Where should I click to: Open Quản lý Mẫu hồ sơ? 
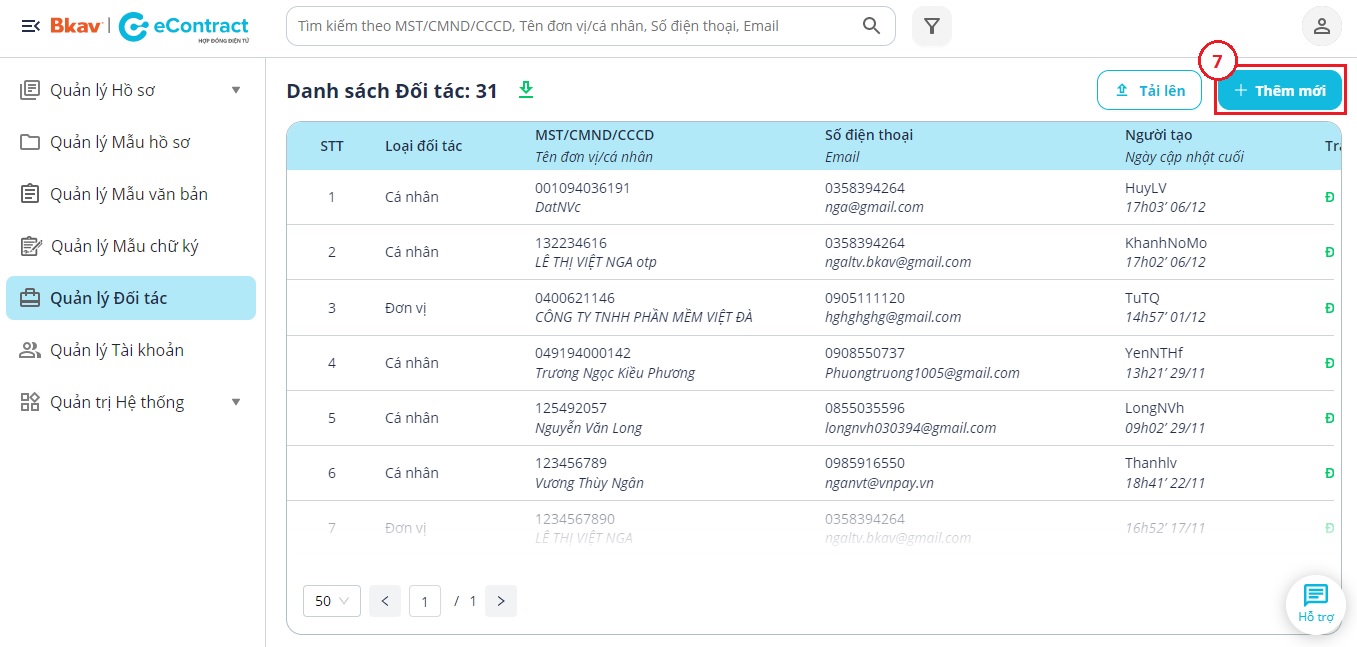[x=120, y=142]
